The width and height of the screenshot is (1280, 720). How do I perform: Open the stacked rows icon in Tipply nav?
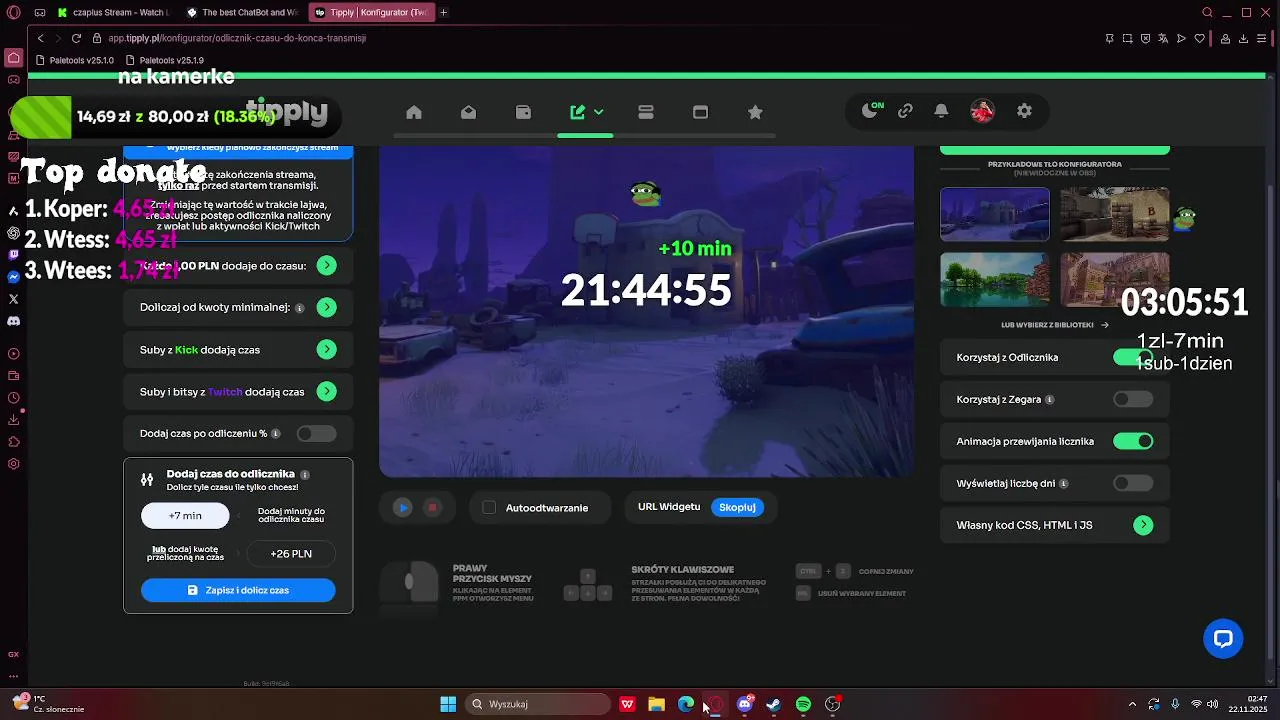pos(646,112)
